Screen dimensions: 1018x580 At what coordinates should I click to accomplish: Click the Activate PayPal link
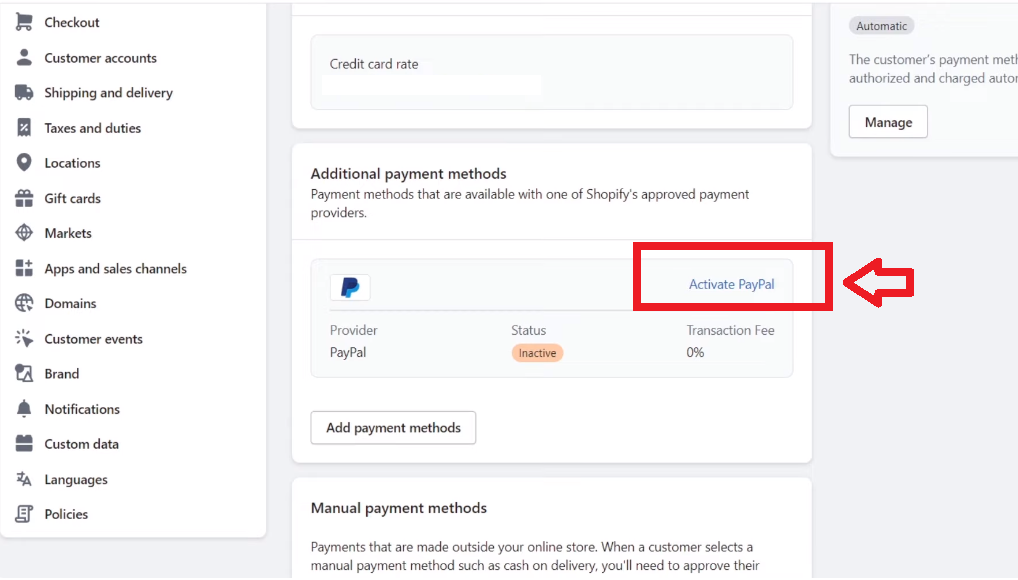coord(731,284)
